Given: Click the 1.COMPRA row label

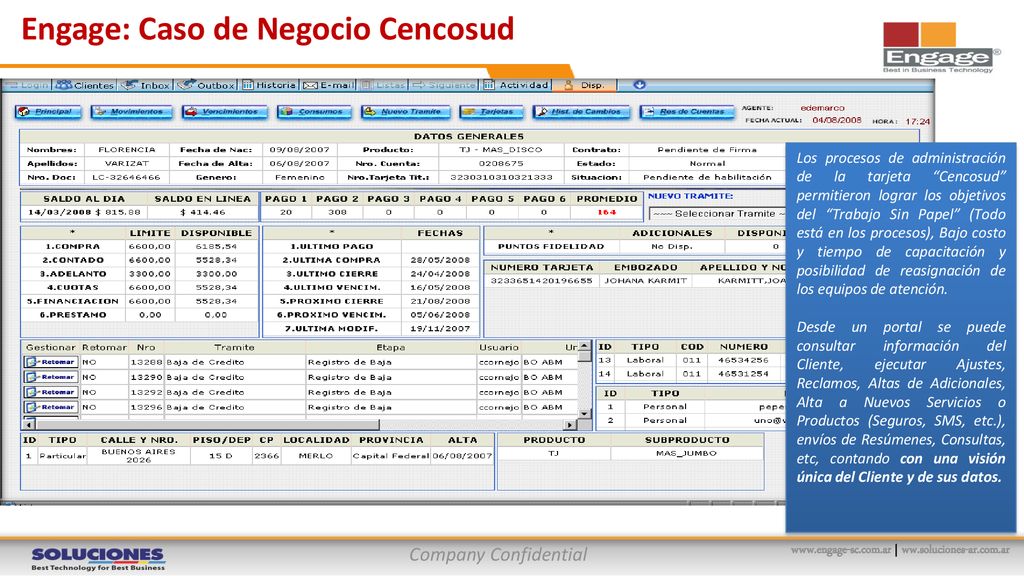Looking at the screenshot, I should point(72,247).
